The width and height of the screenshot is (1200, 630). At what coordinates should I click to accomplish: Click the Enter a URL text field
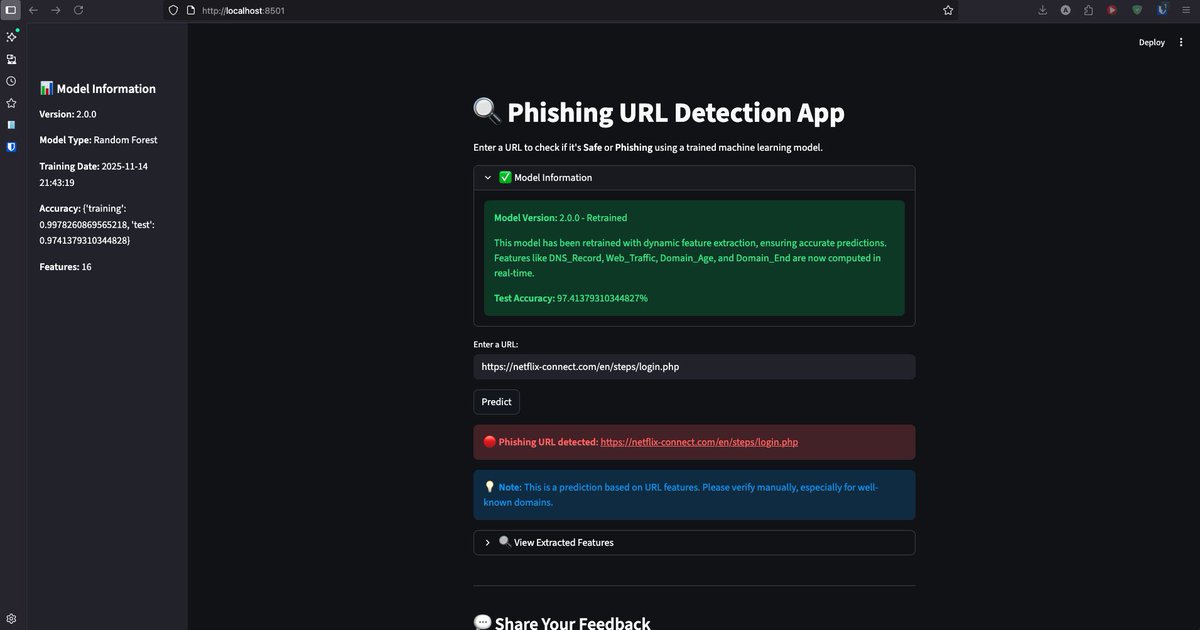coord(694,367)
